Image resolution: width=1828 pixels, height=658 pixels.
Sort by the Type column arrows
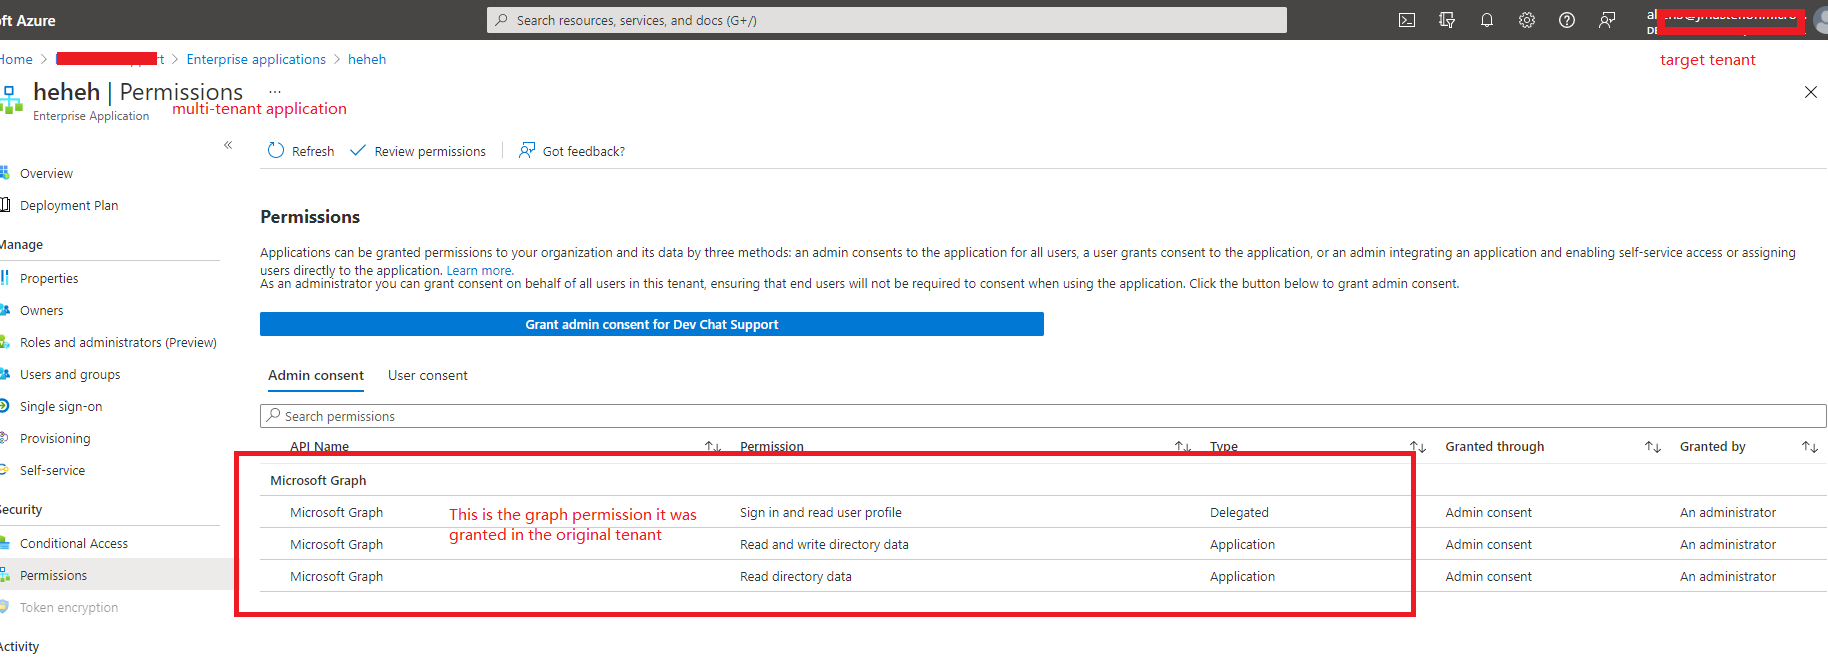tap(1418, 447)
